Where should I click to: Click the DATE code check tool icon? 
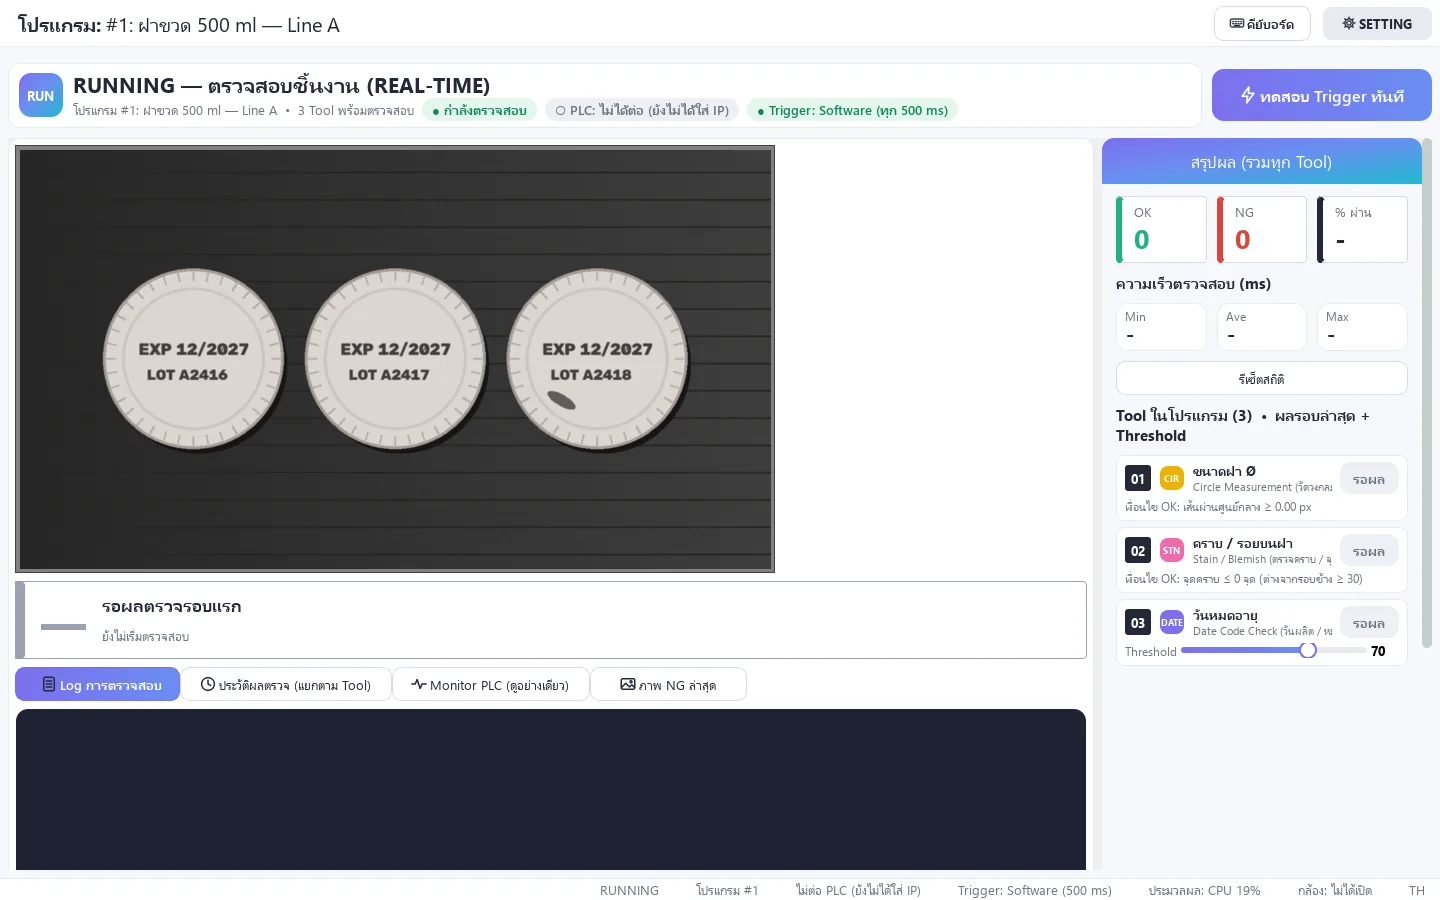coord(1171,623)
